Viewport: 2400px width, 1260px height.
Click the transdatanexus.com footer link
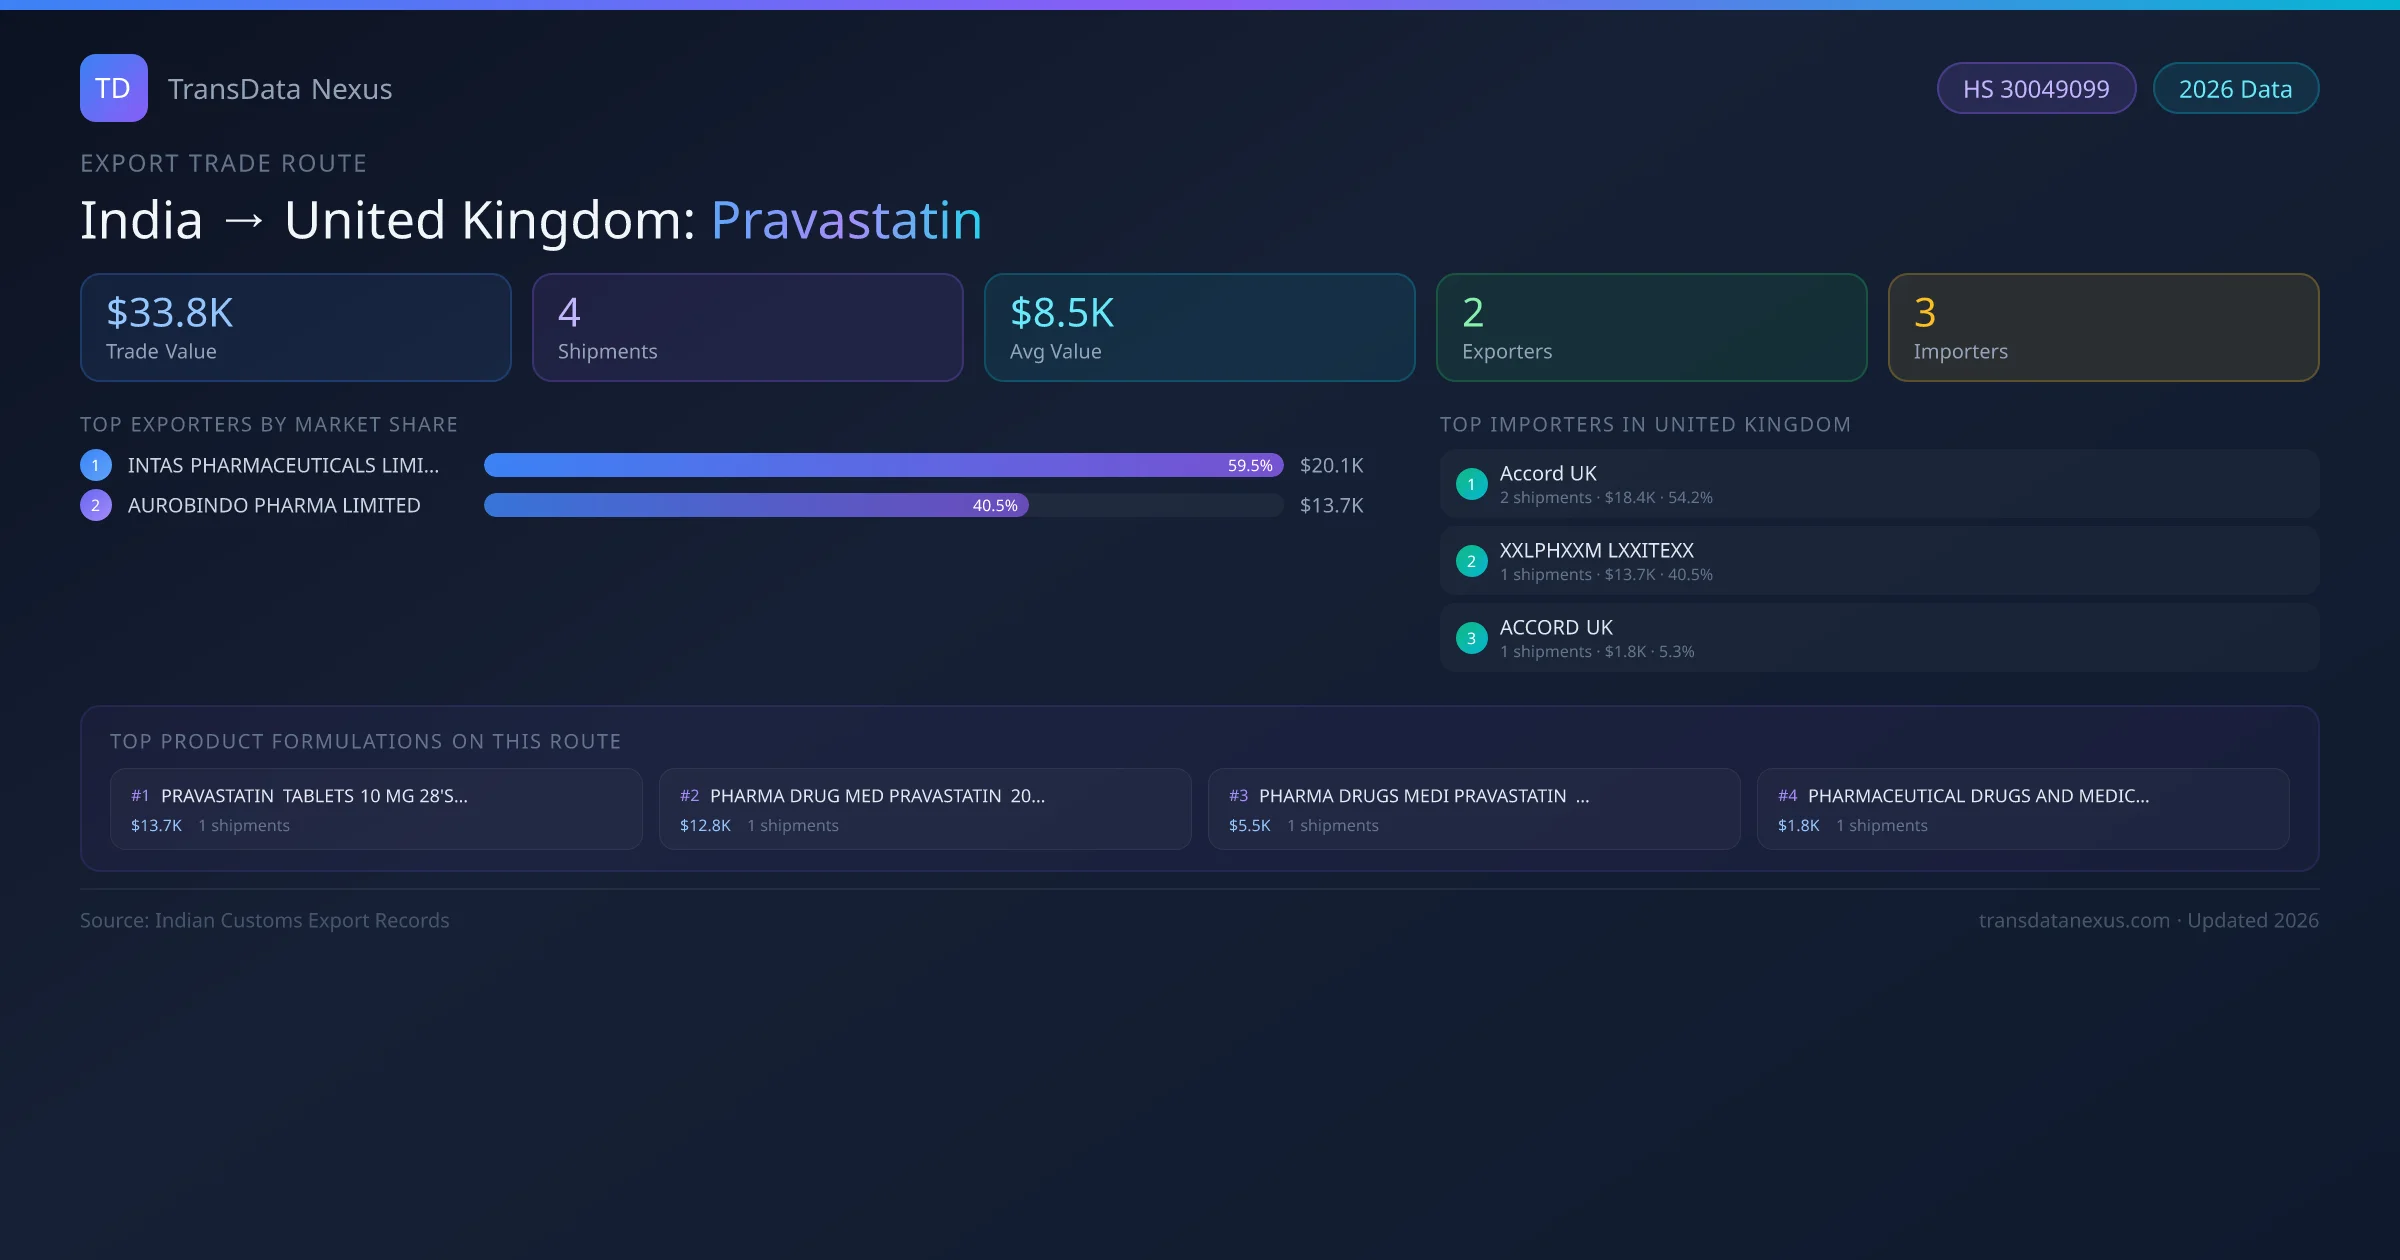pos(2073,920)
